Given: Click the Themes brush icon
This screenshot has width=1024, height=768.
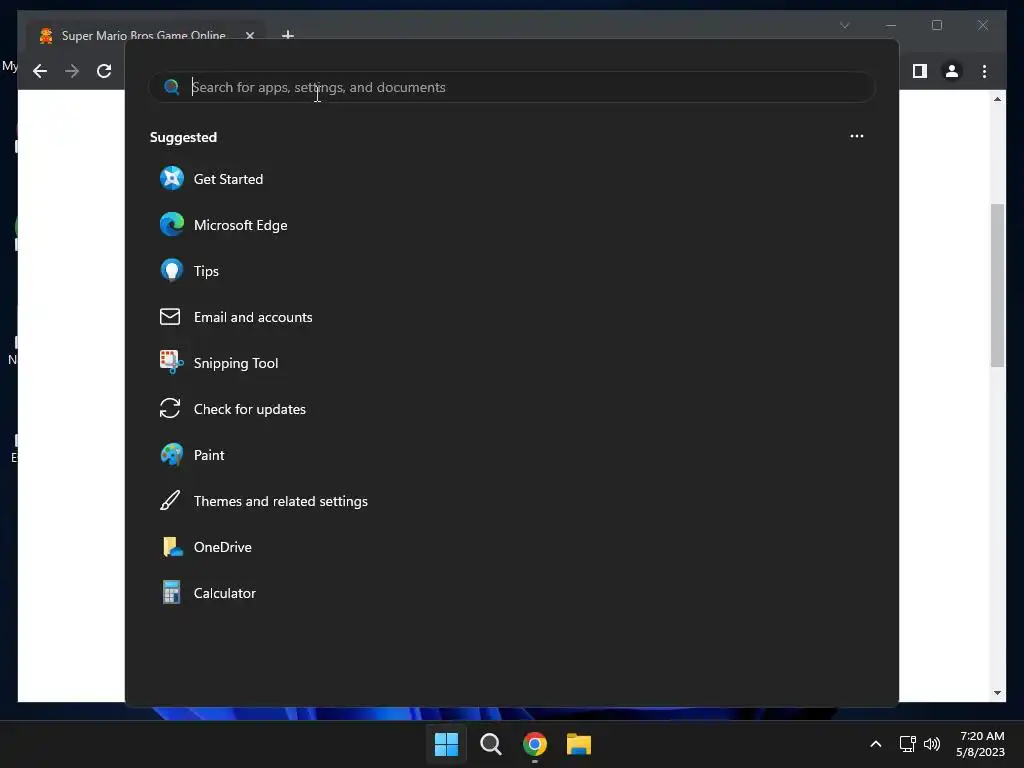Looking at the screenshot, I should coord(170,501).
